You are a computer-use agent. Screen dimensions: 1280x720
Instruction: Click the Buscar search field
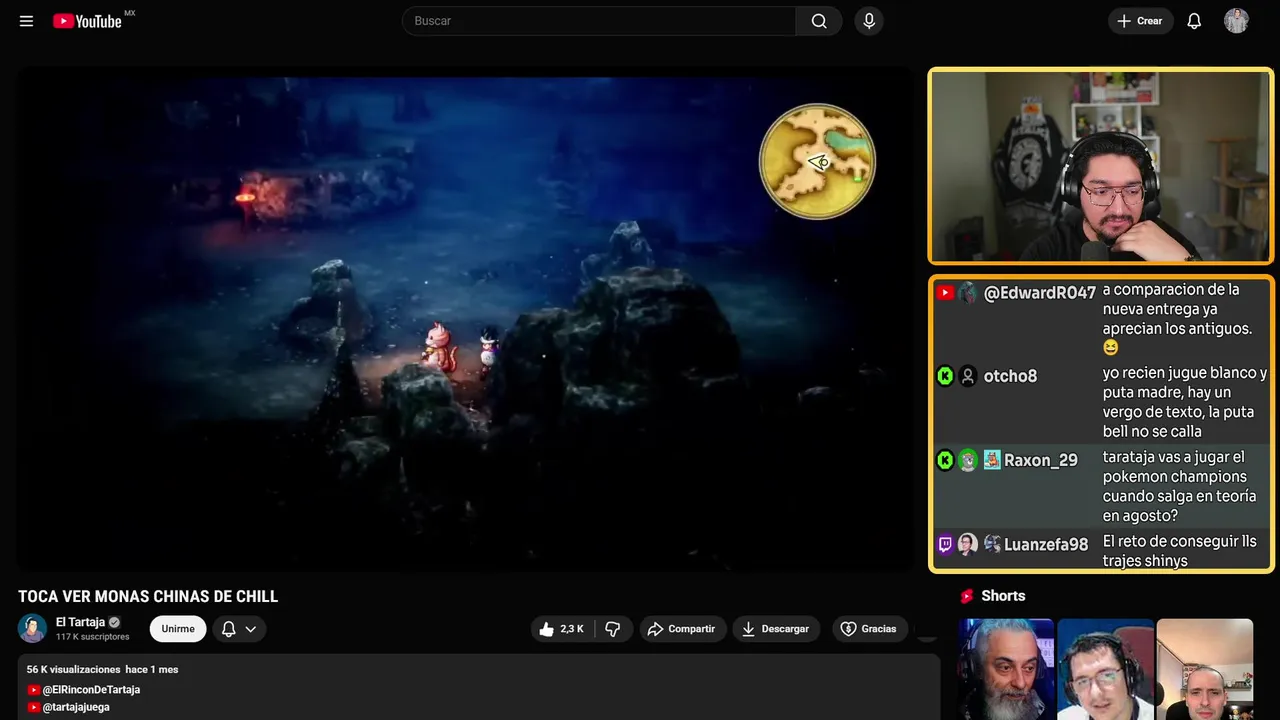(x=599, y=21)
